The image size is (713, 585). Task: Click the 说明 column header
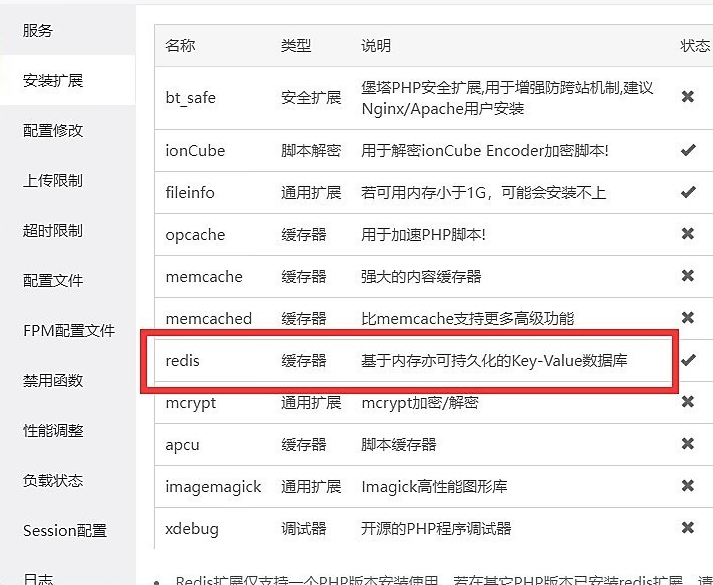376,45
